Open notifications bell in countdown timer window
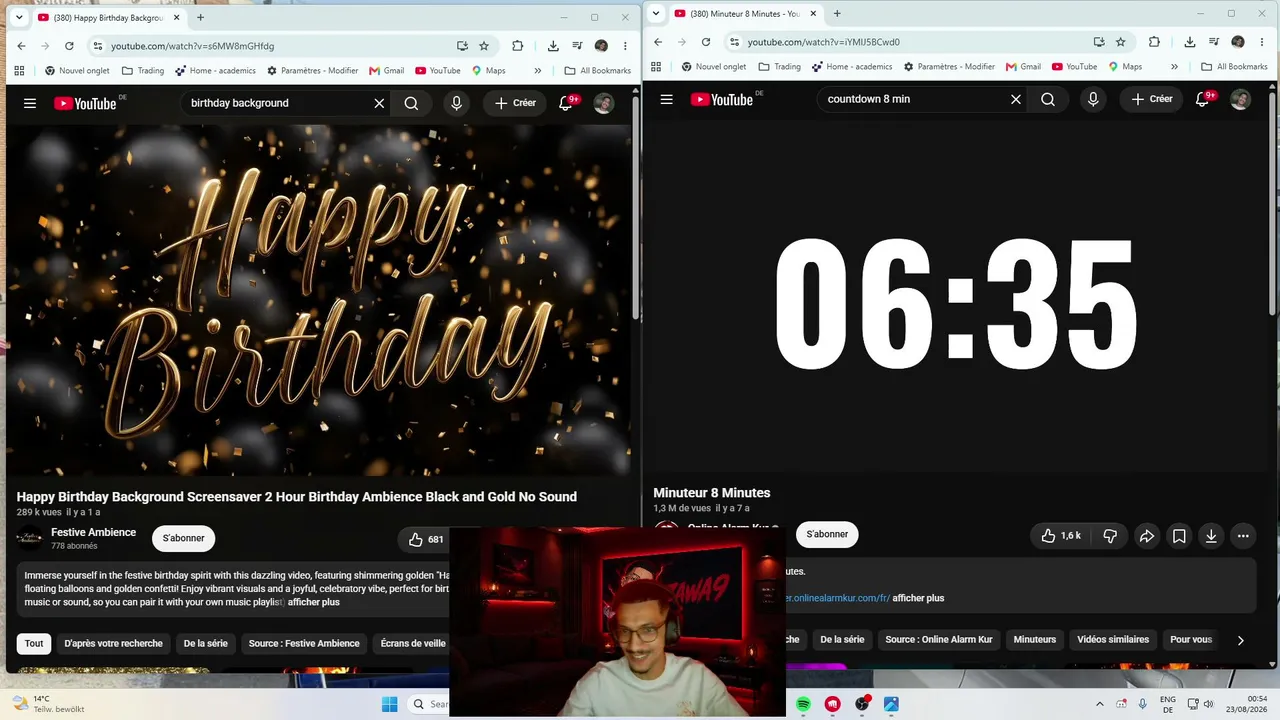This screenshot has width=1280, height=720. coord(1203,99)
